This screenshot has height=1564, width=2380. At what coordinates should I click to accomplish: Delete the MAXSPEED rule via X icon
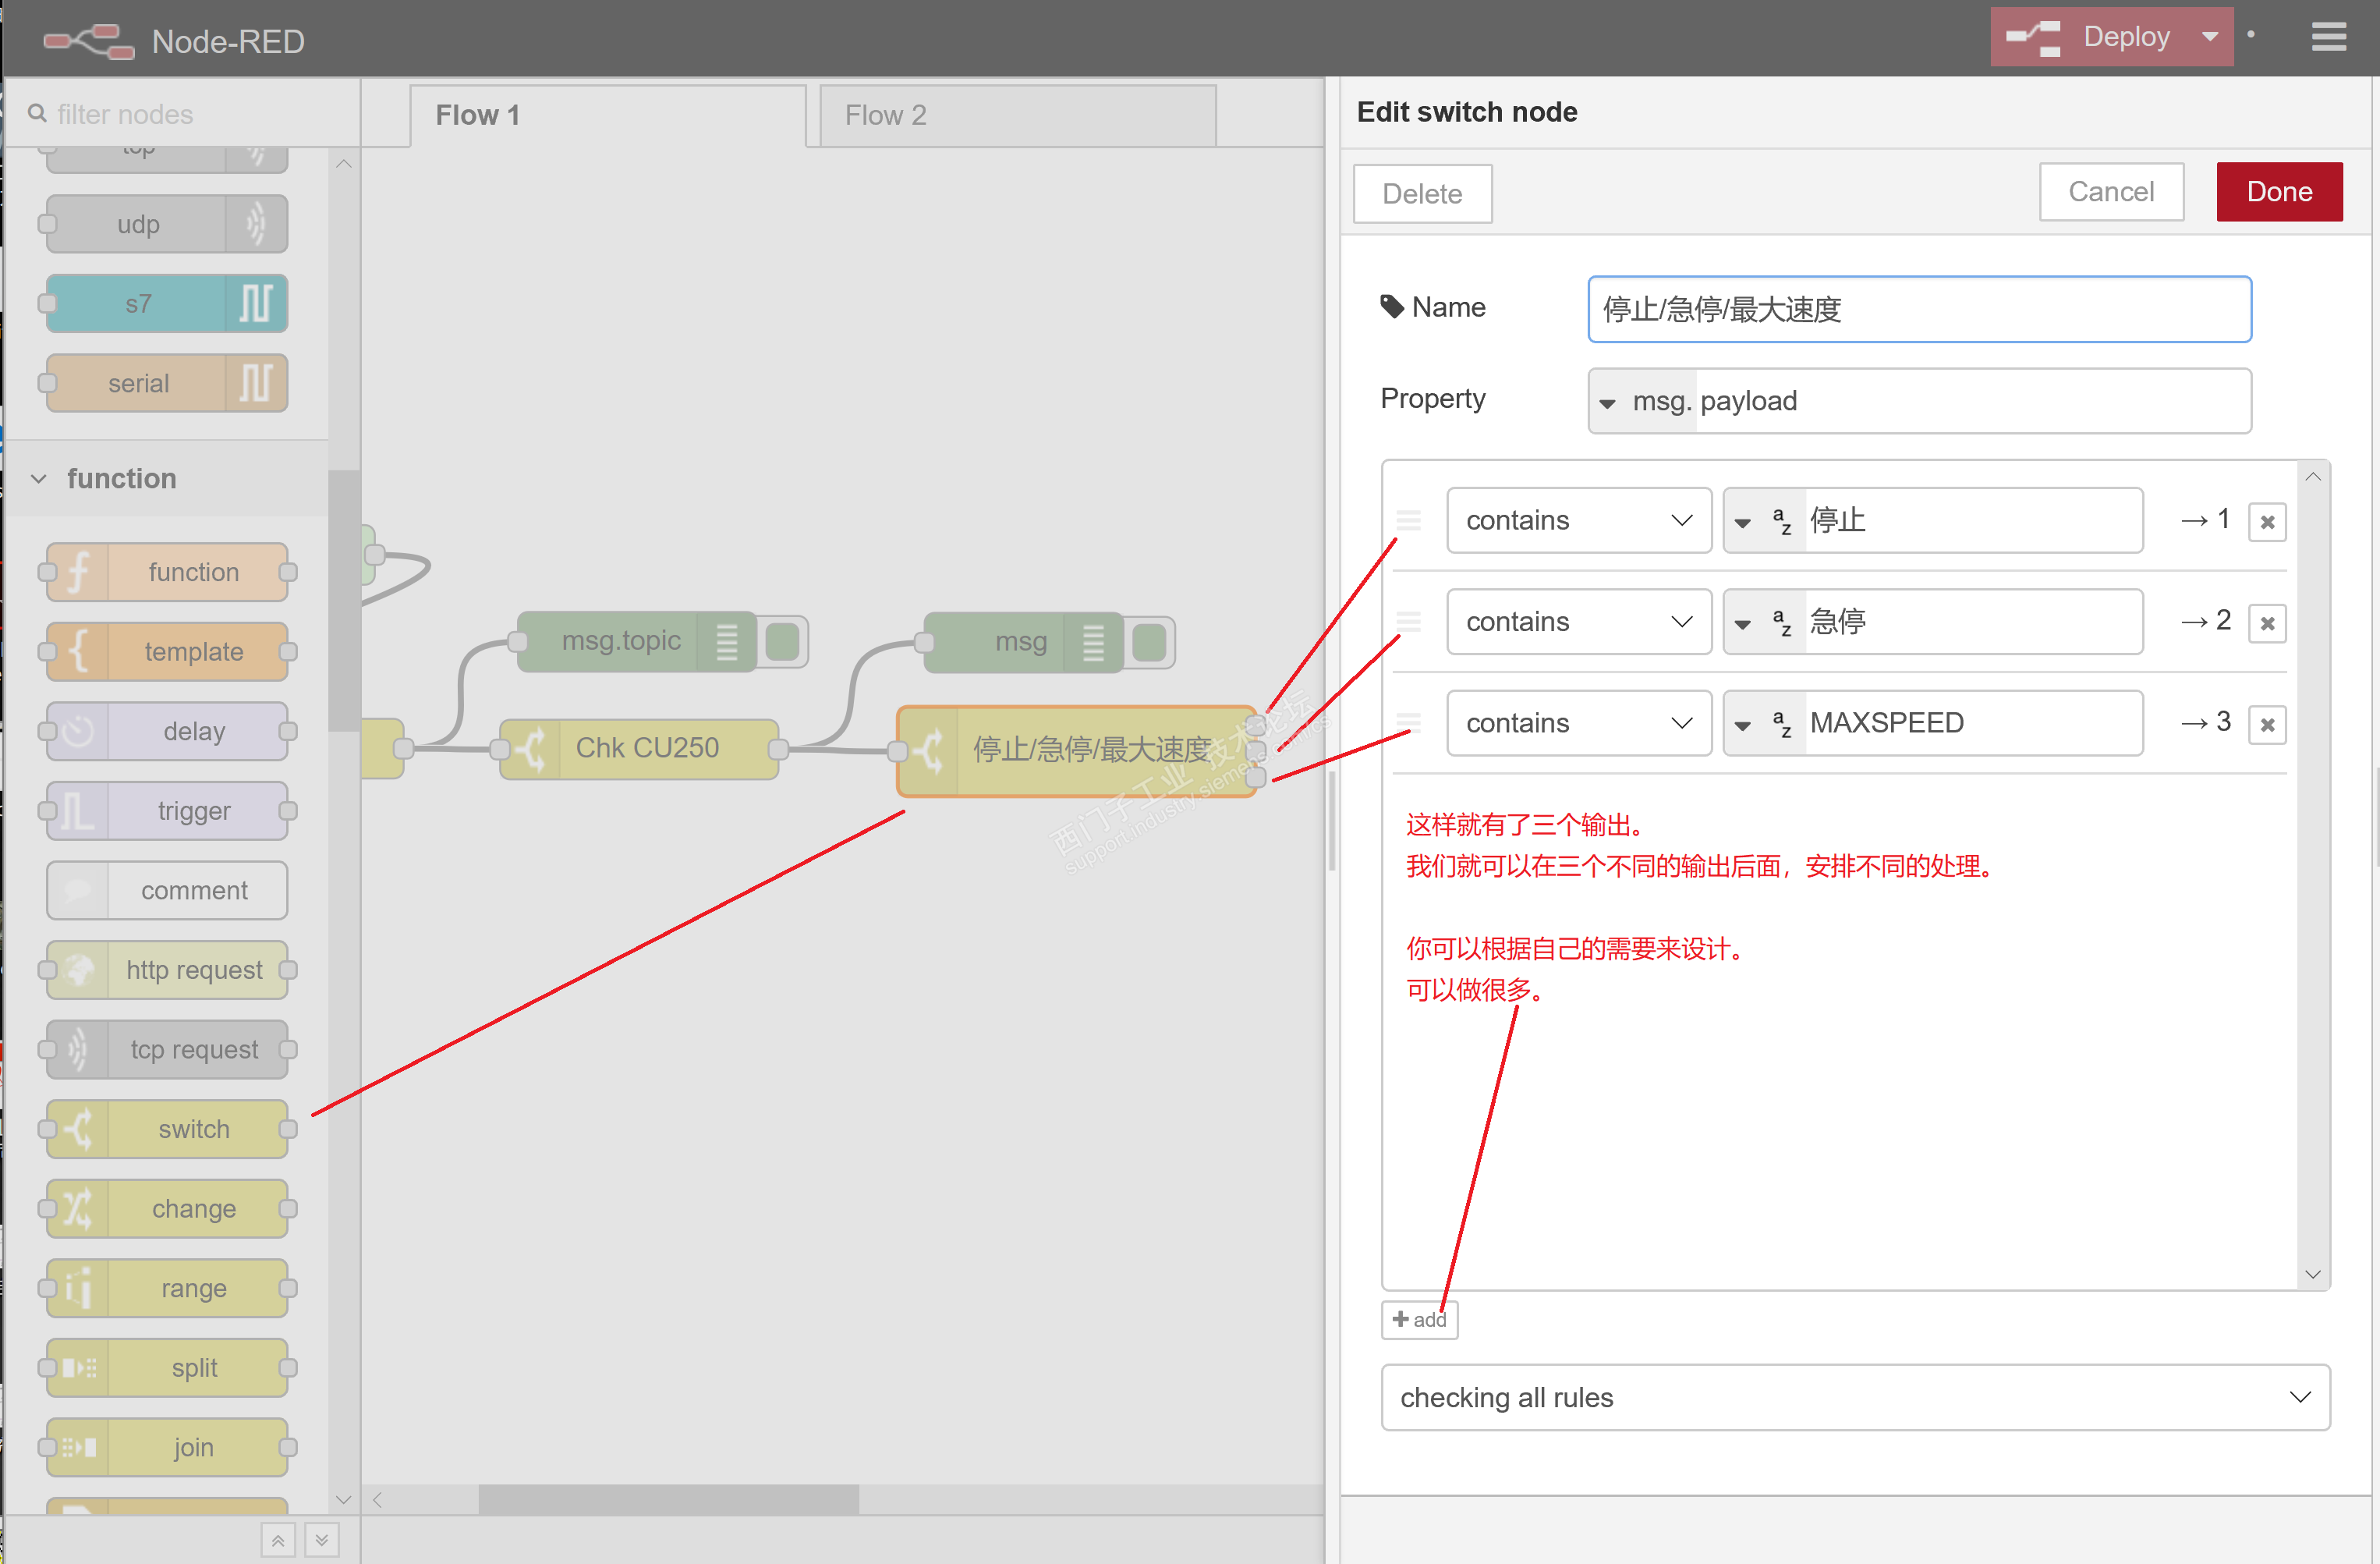pos(2267,724)
